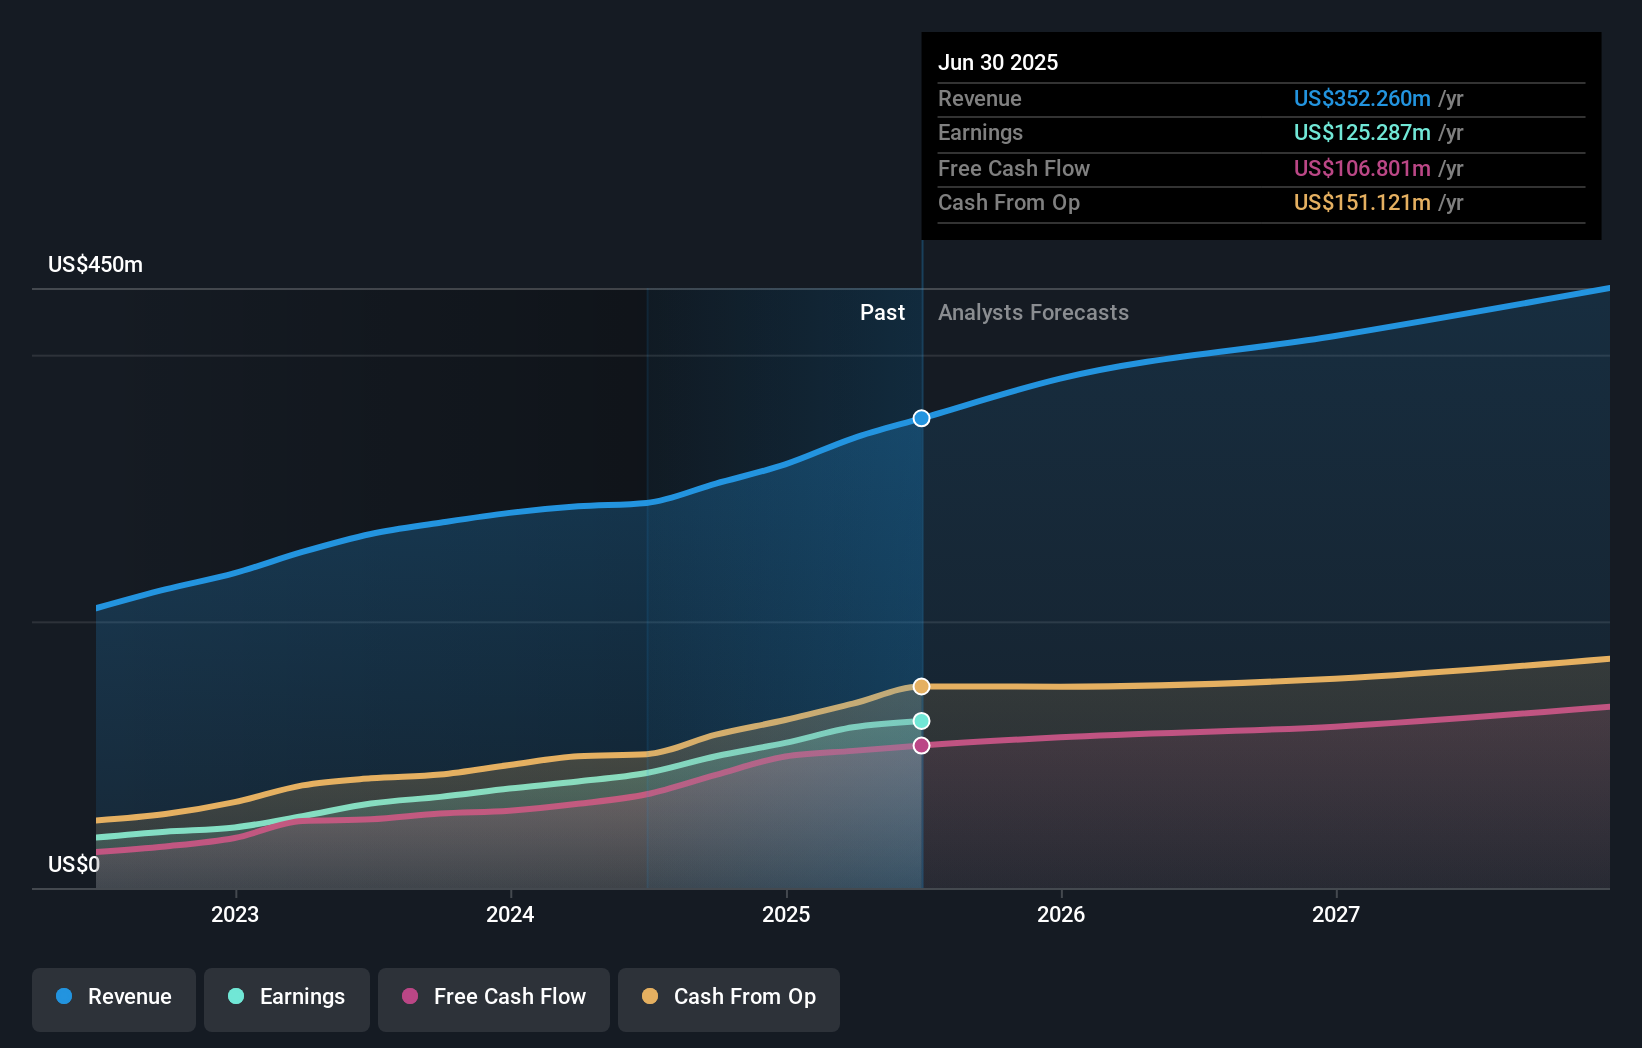Toggle the Cash From Op series visibility

(728, 997)
